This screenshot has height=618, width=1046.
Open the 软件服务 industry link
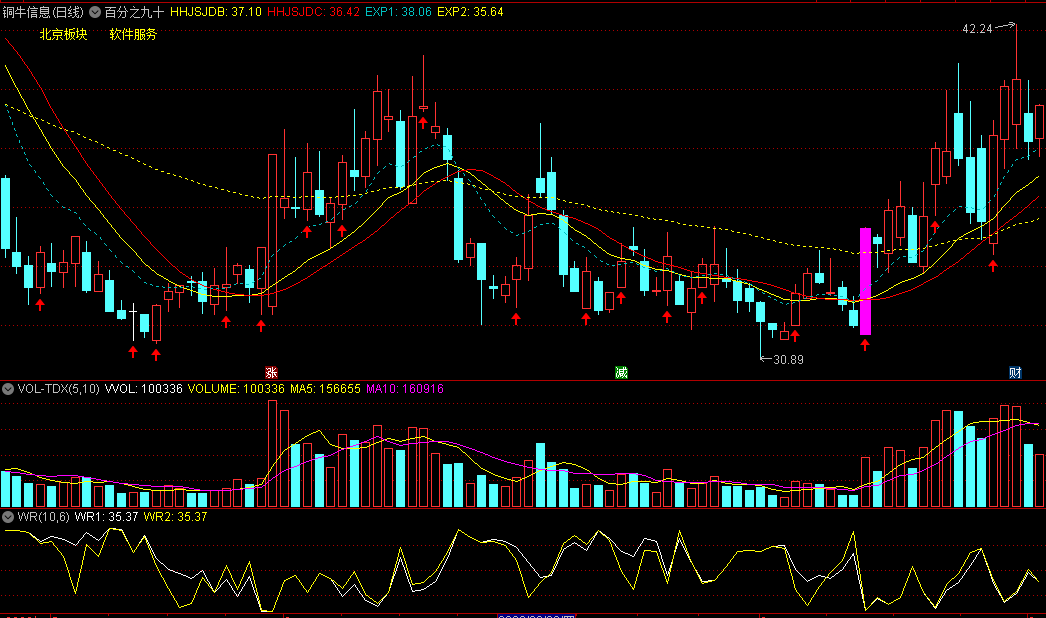pos(133,34)
